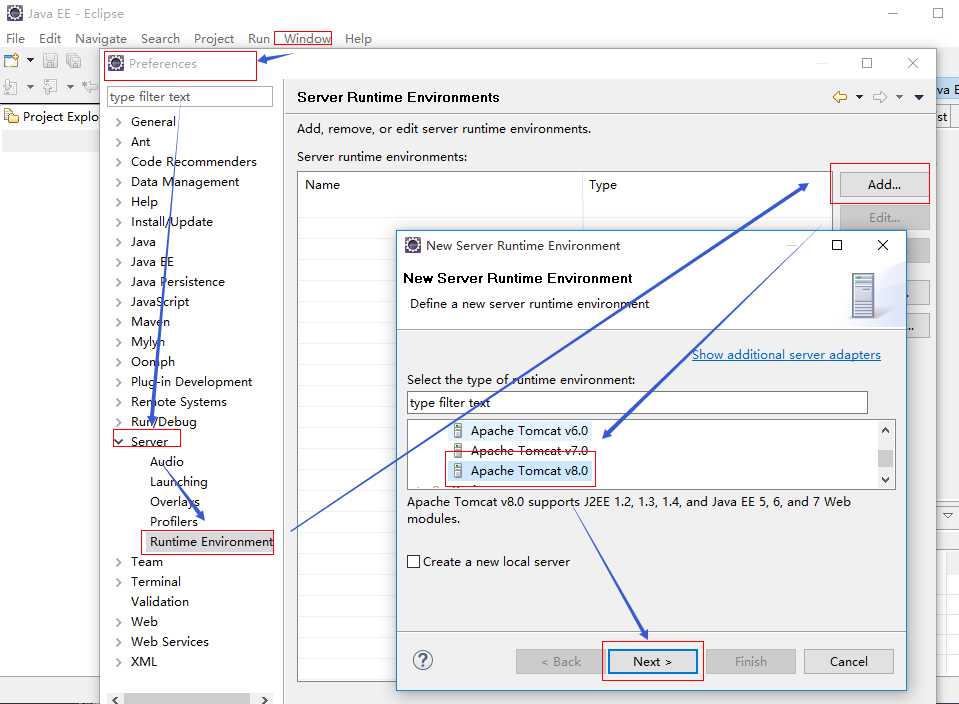Open the Run menu
Viewport: 959px width, 704px height.
(x=259, y=39)
